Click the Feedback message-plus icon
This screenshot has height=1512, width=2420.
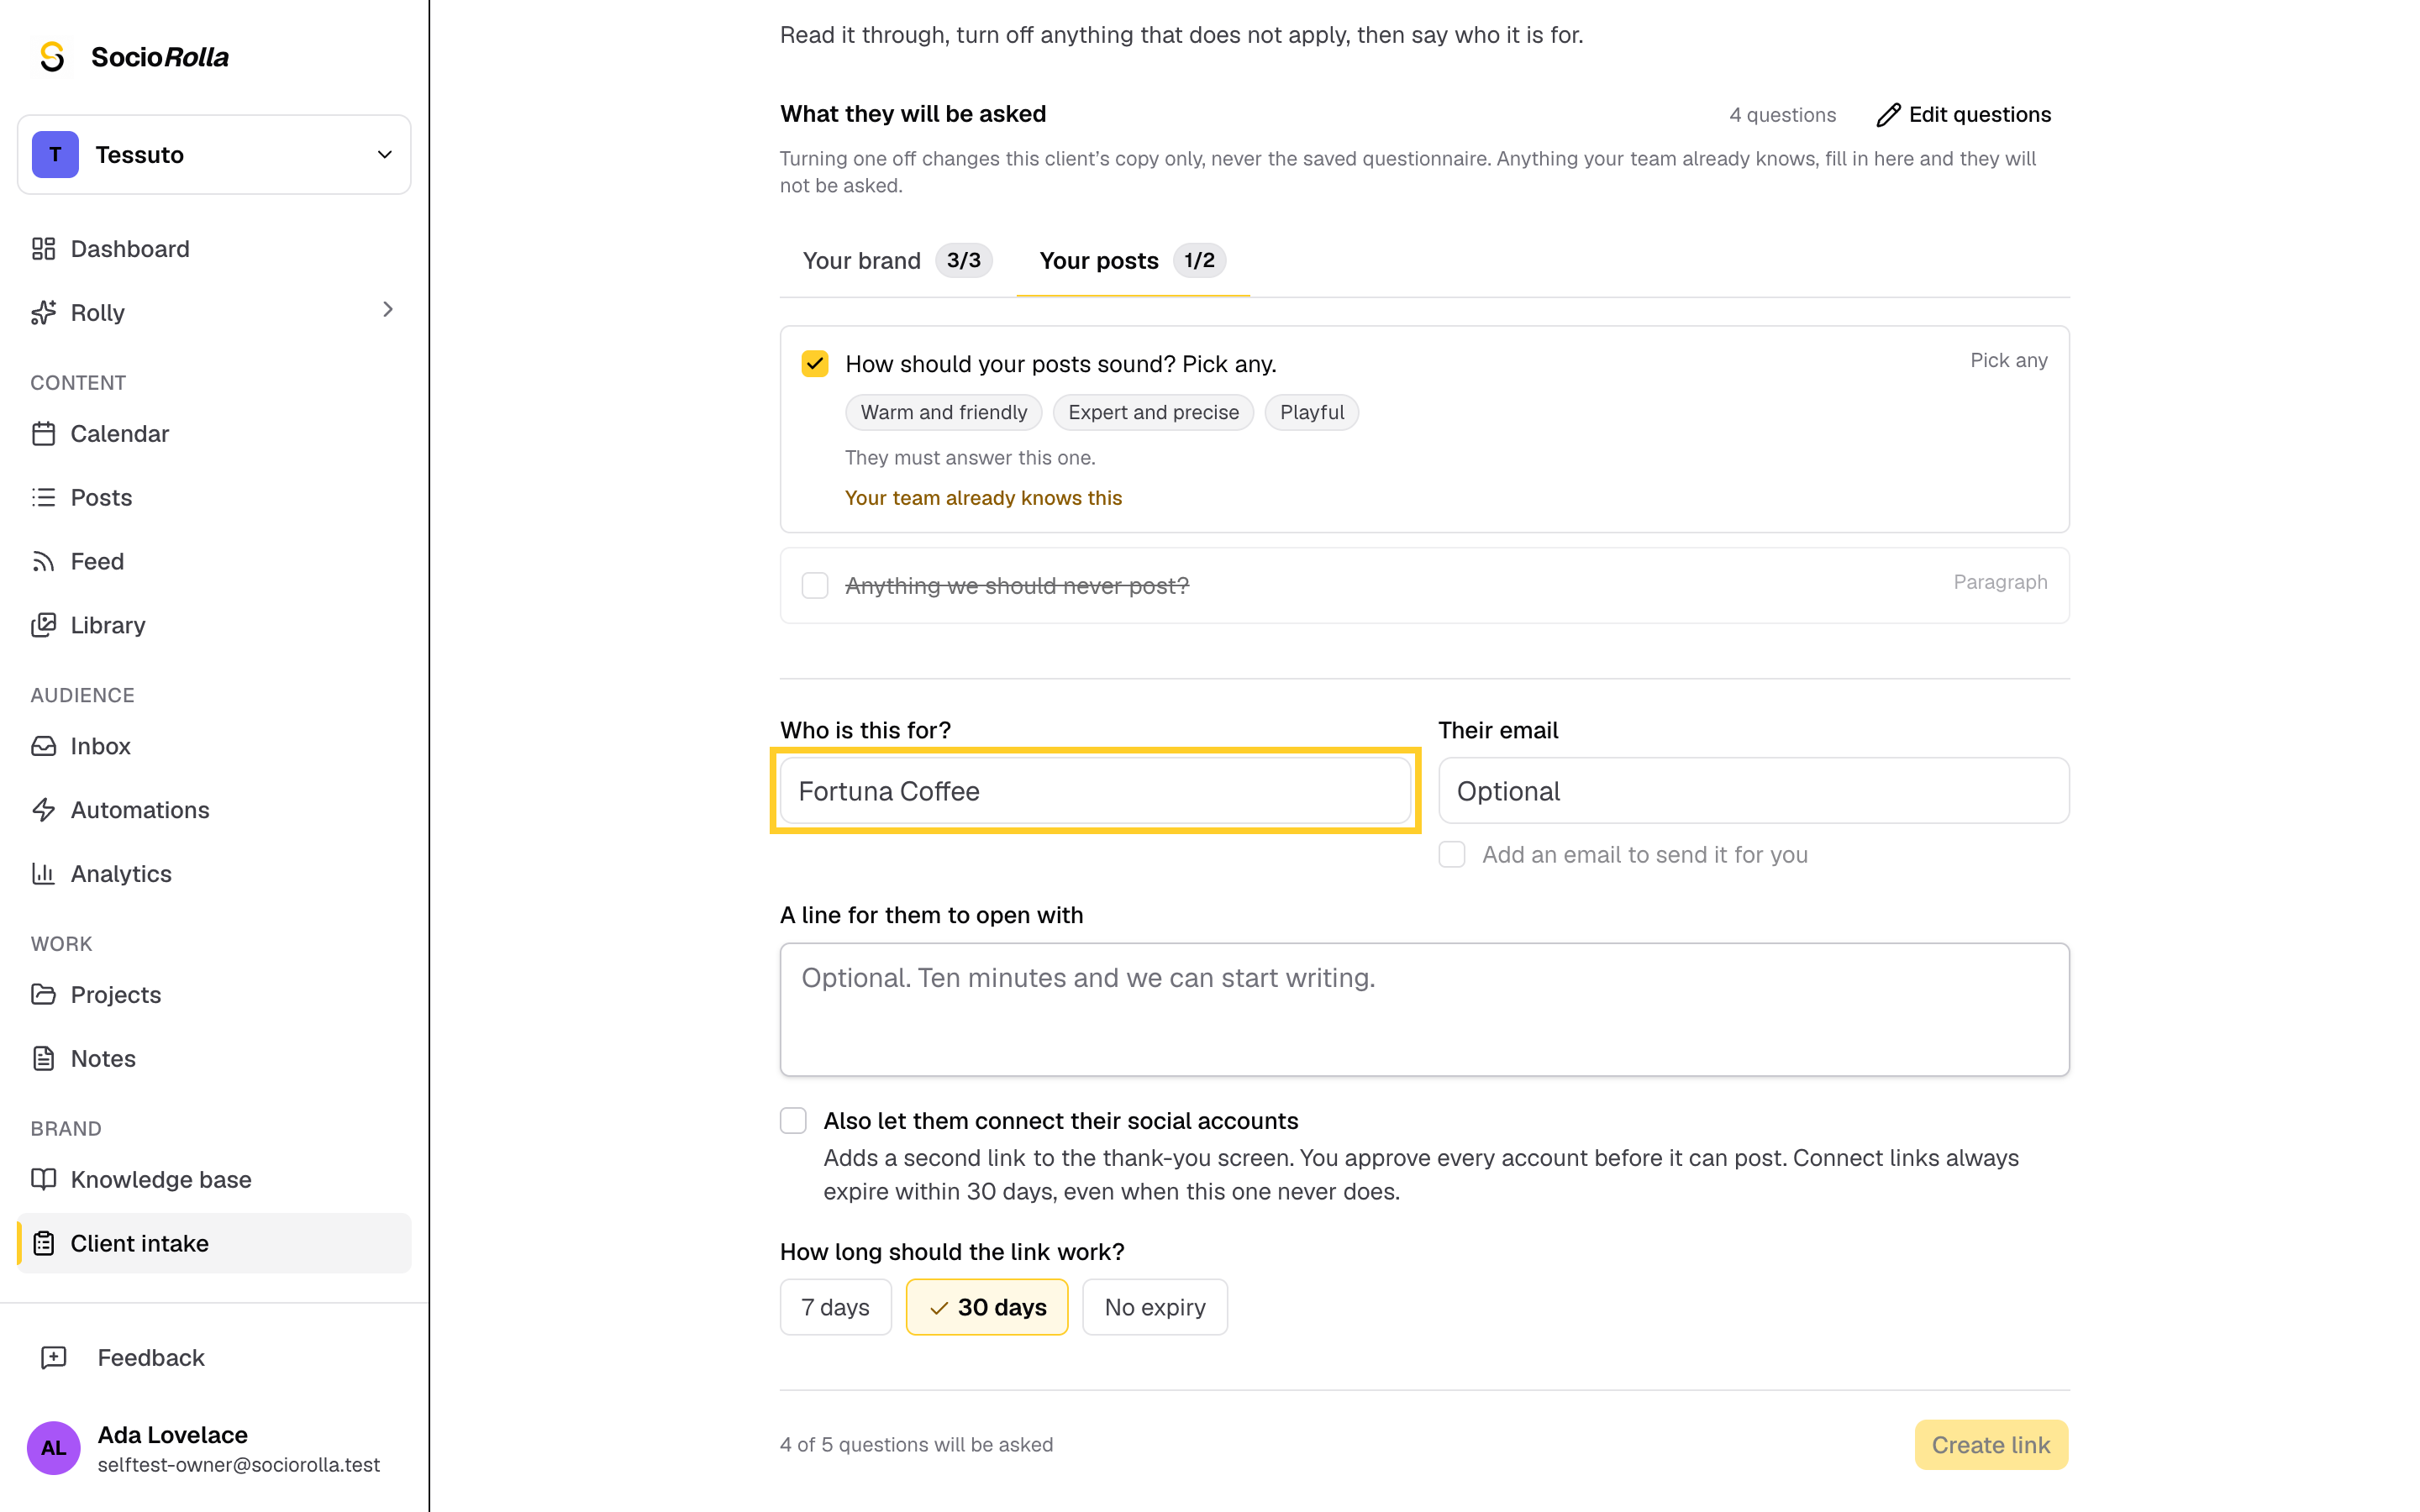(53, 1357)
